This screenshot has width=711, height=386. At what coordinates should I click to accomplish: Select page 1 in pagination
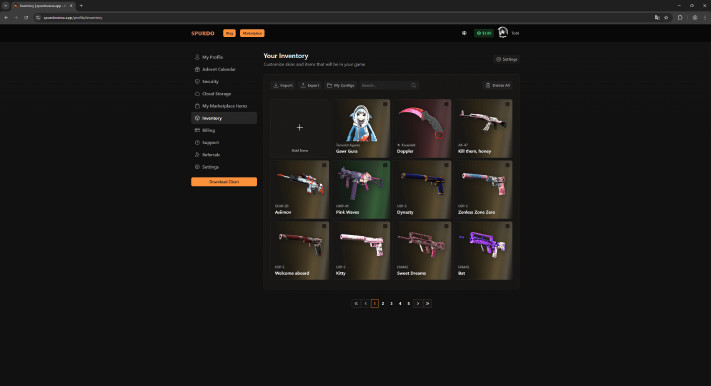(375, 303)
